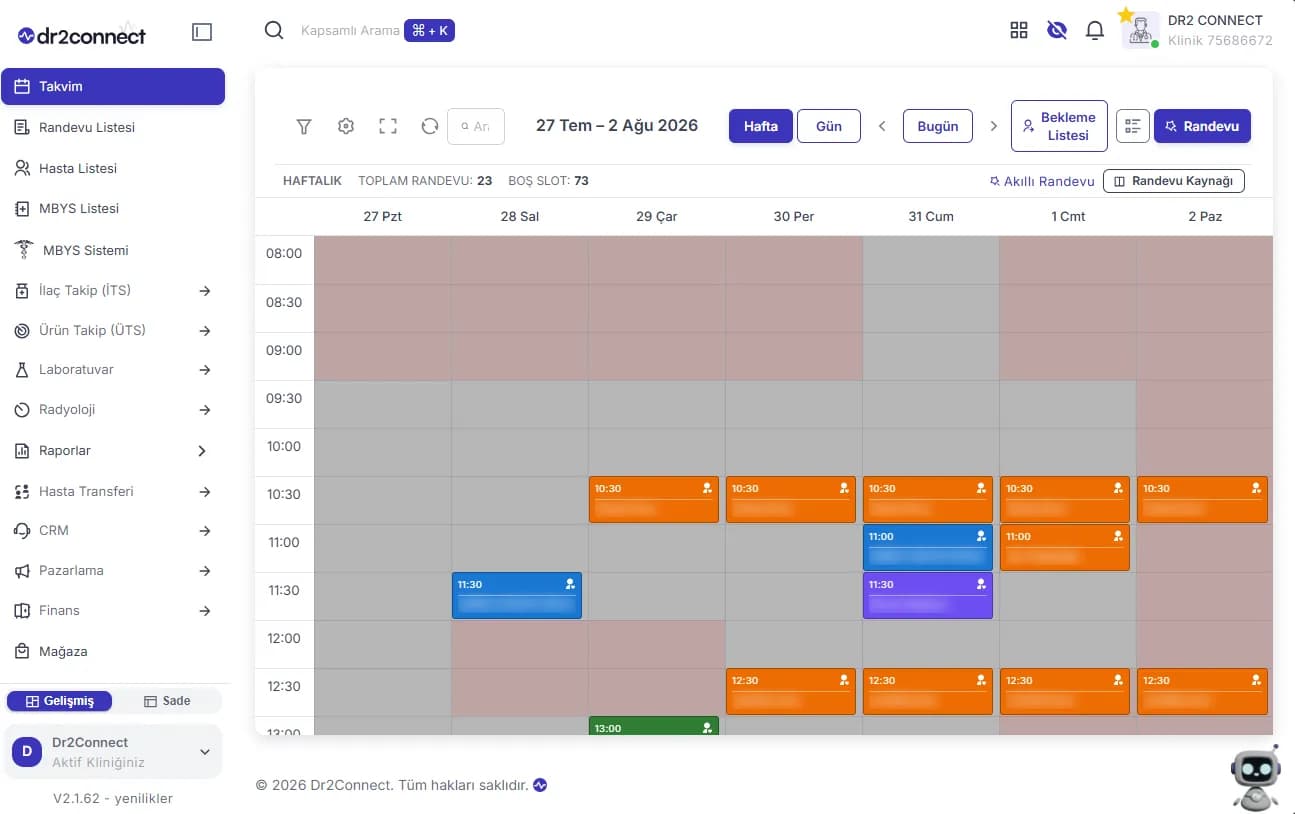Switch to the Sade interface mode
This screenshot has height=814, width=1295.
click(x=167, y=701)
